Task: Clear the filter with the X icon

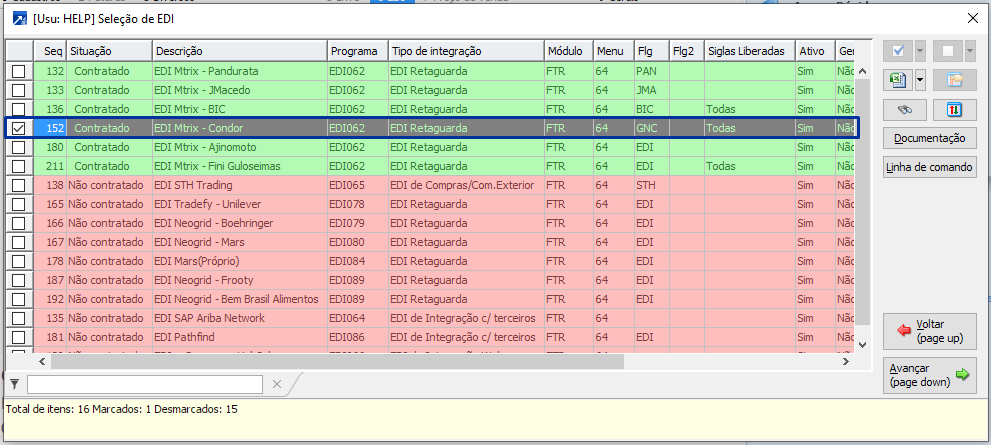Action: (276, 384)
